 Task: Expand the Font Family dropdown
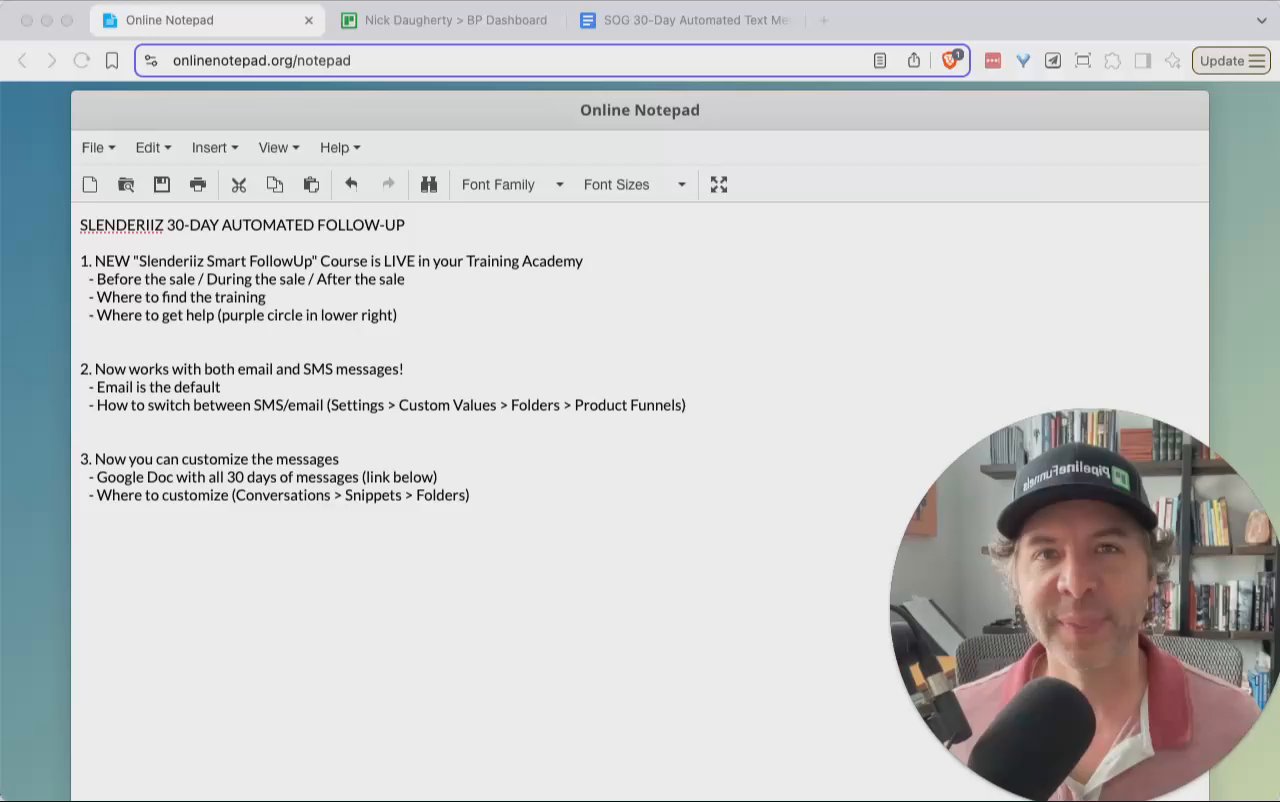(512, 185)
